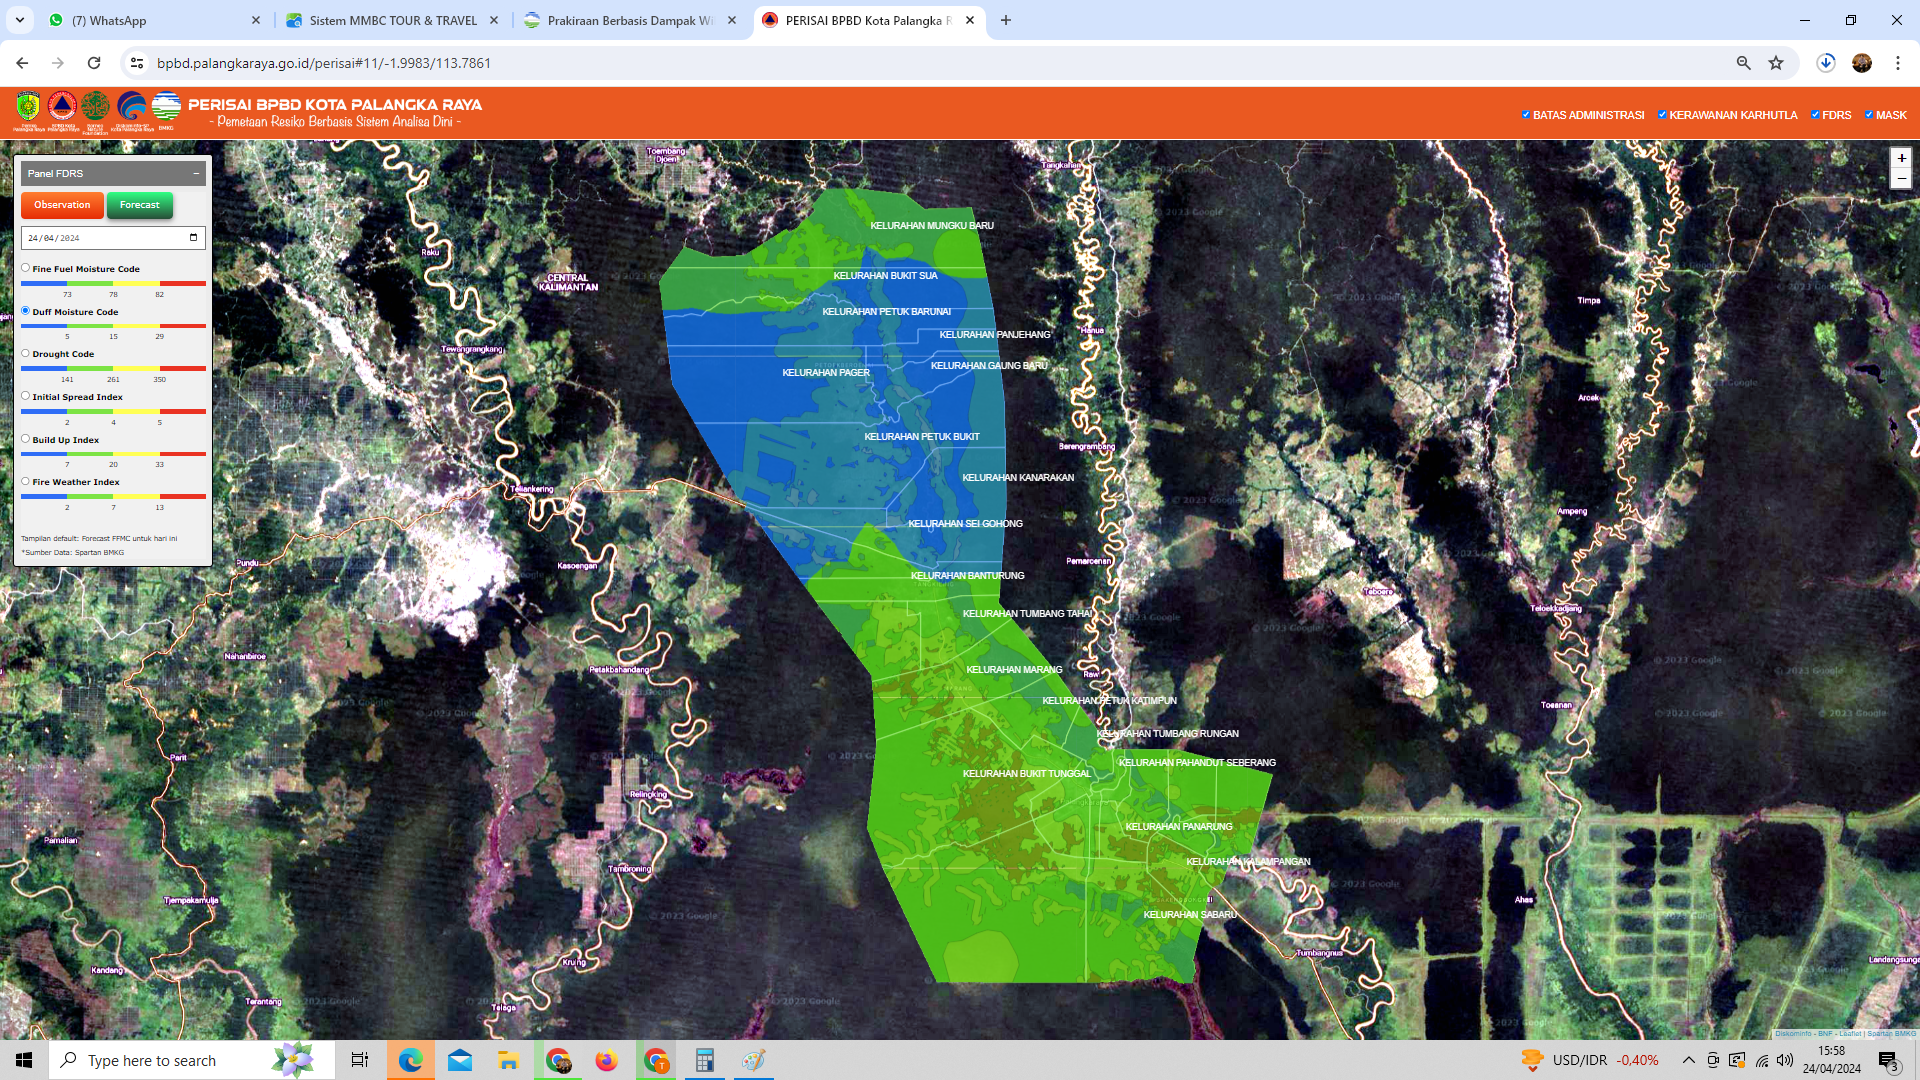Click Duff Moisture Code color legend bar

[x=113, y=326]
